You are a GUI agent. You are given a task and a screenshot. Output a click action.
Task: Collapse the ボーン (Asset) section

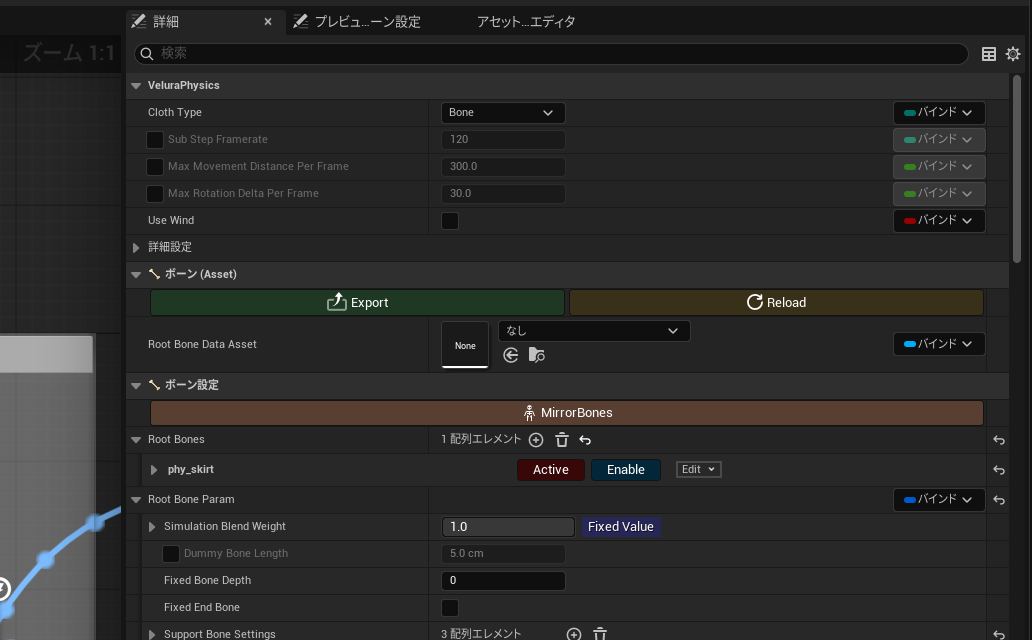click(x=136, y=275)
